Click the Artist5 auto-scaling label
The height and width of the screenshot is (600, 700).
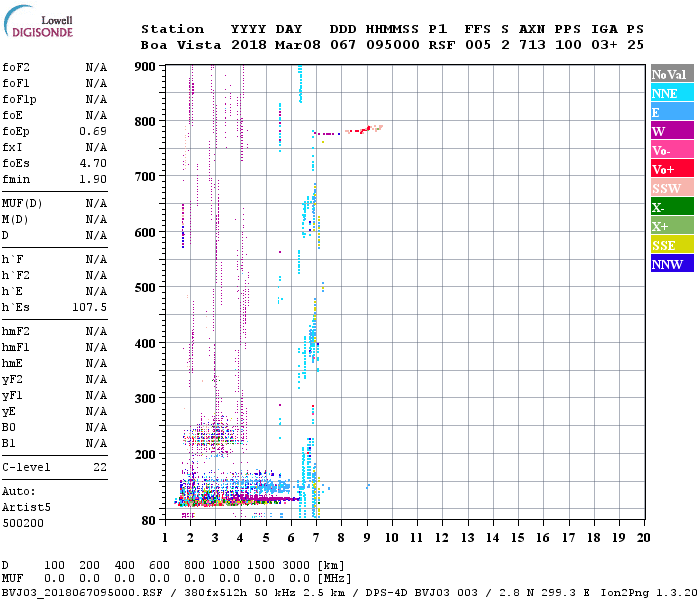pyautogui.click(x=26, y=508)
